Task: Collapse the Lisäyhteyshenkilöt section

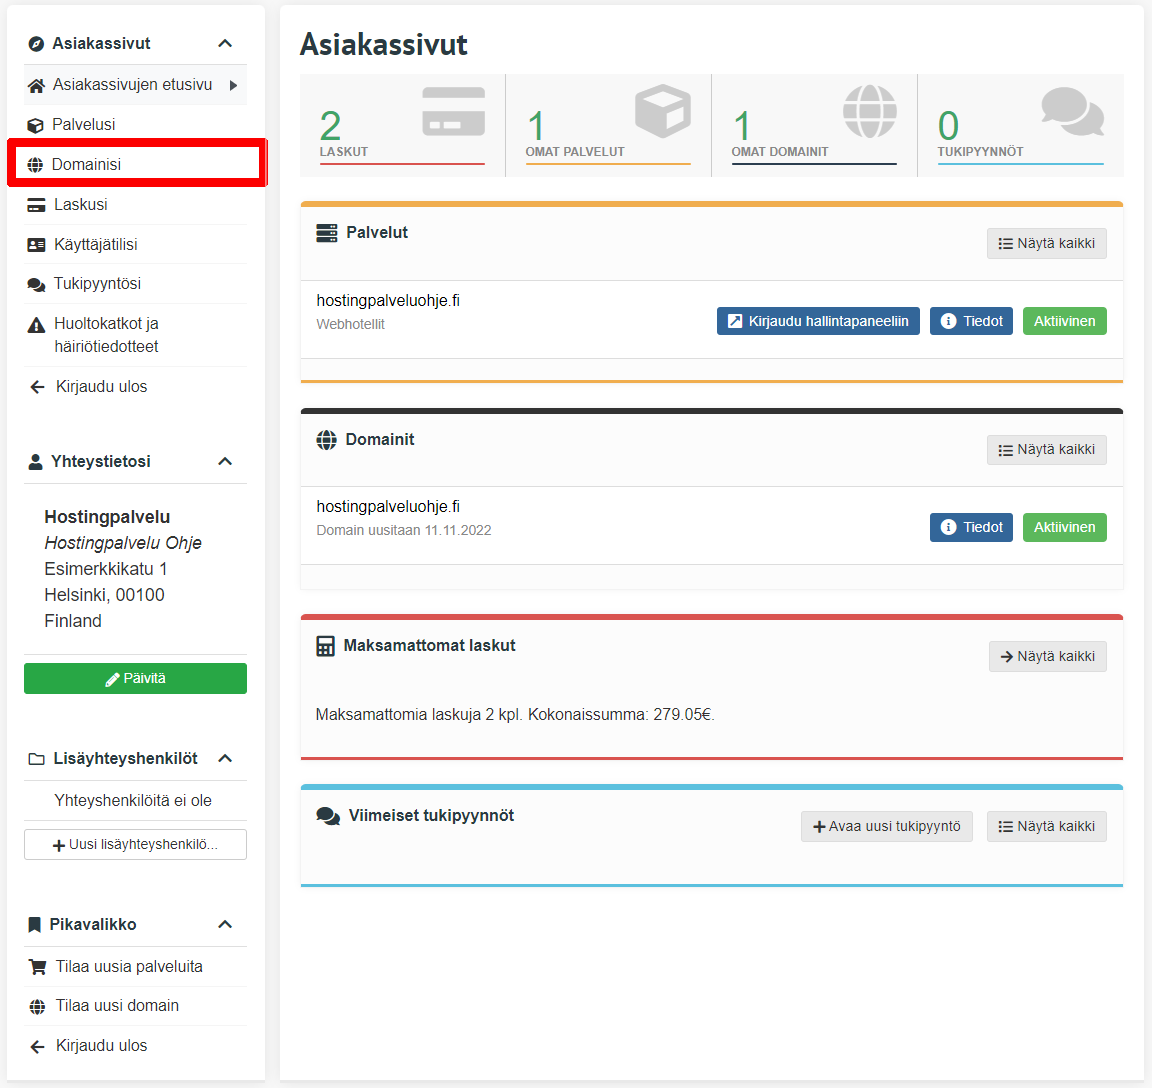Action: (x=225, y=758)
